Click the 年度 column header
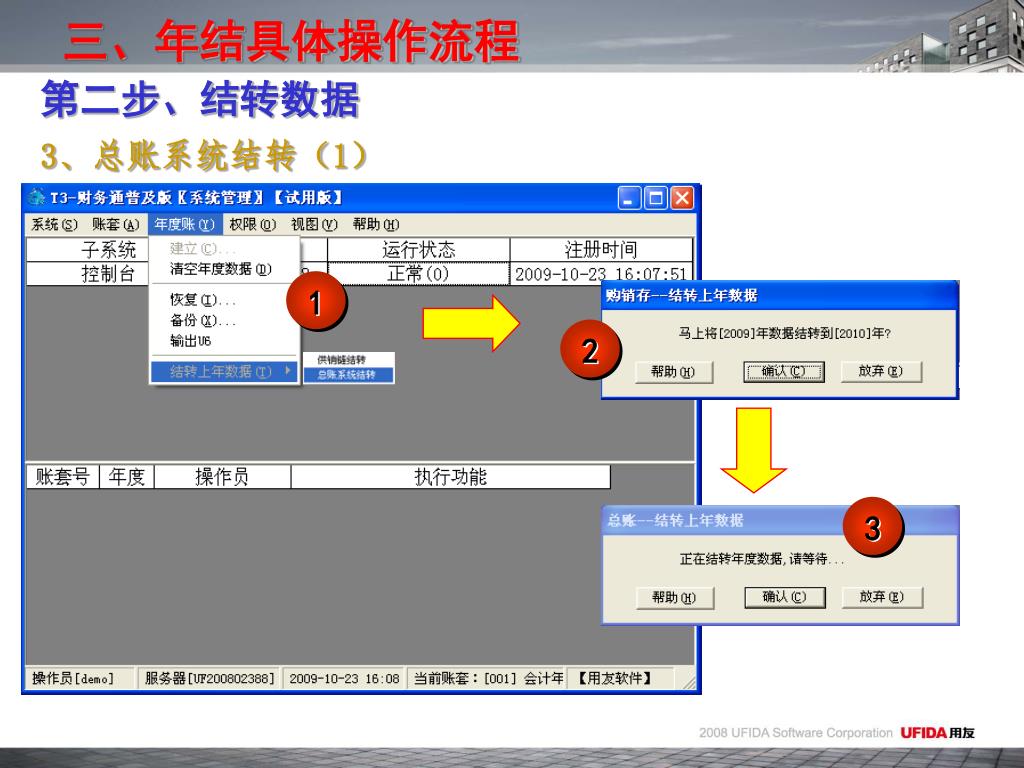This screenshot has height=768, width=1024. (127, 477)
